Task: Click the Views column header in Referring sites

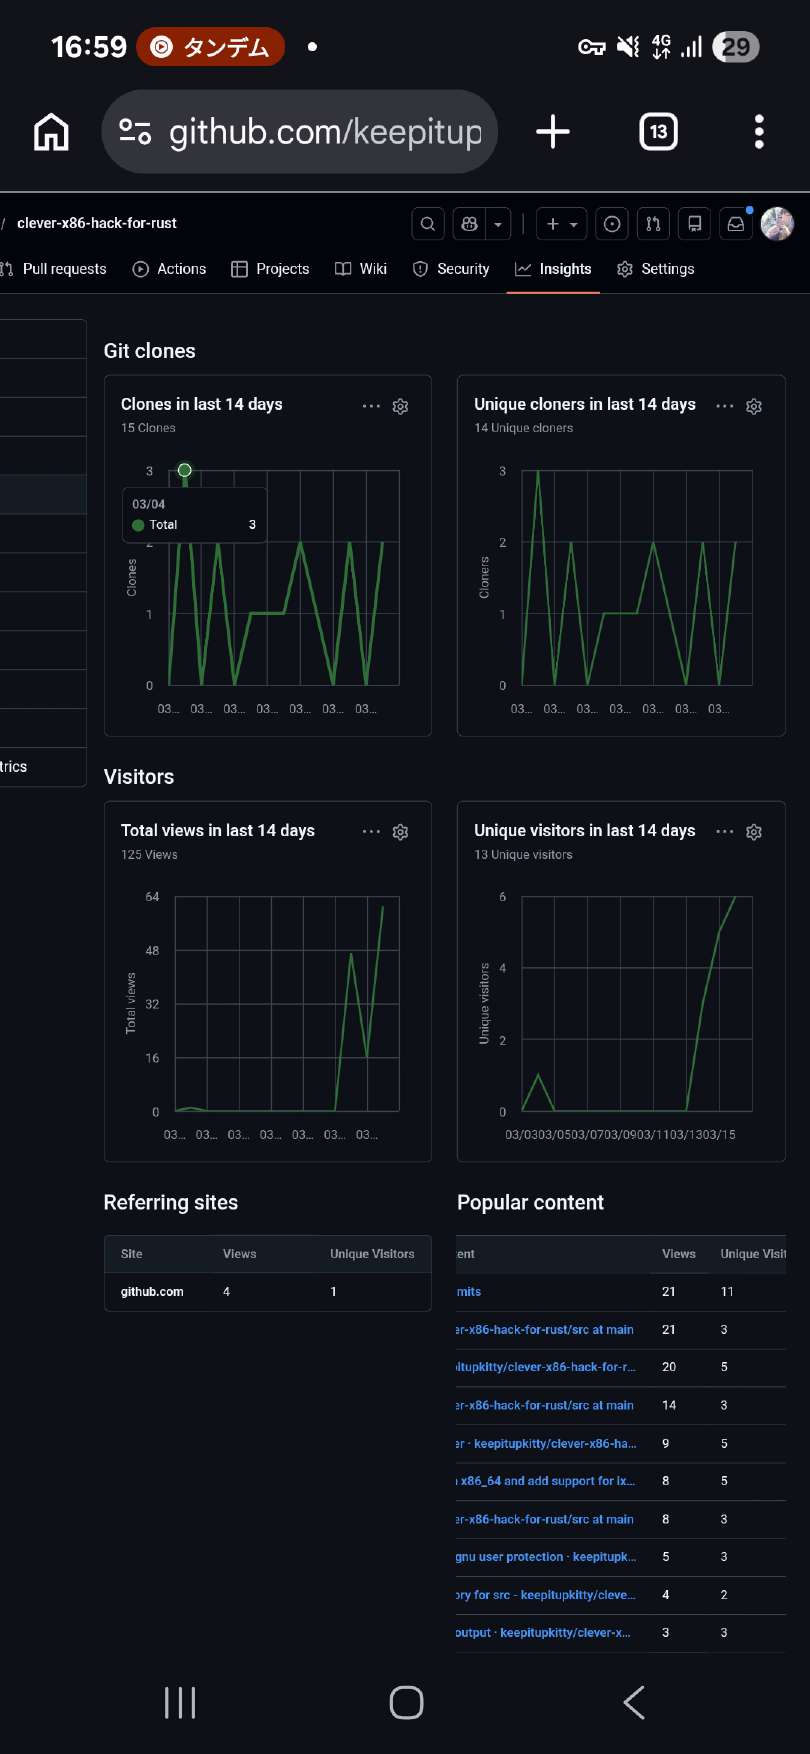Action: [239, 1254]
